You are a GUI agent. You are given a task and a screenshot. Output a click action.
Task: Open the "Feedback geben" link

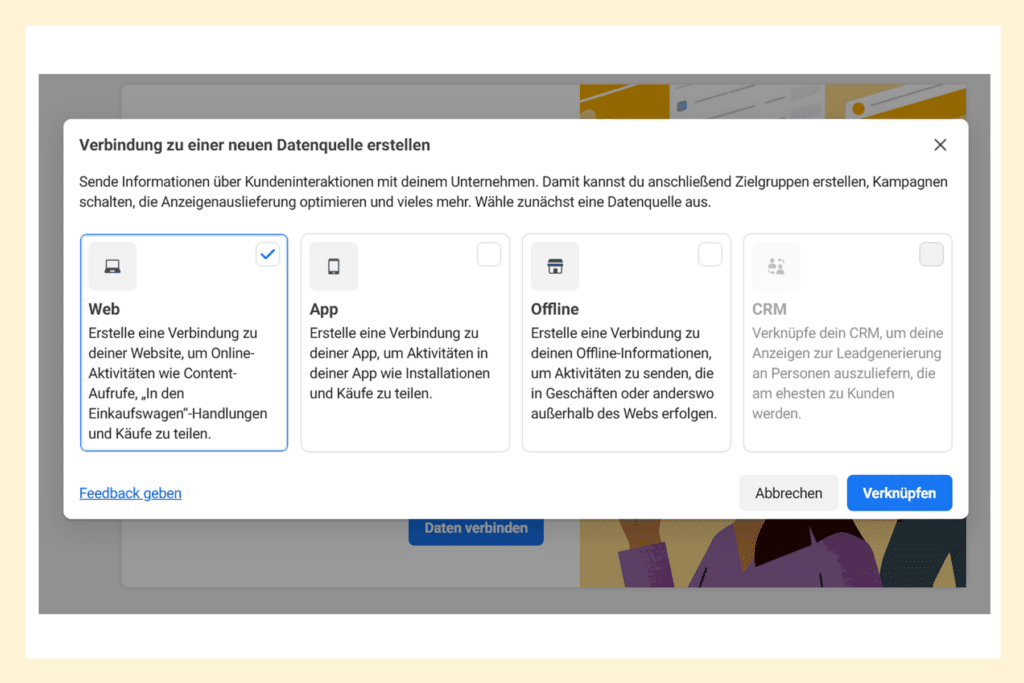click(130, 493)
